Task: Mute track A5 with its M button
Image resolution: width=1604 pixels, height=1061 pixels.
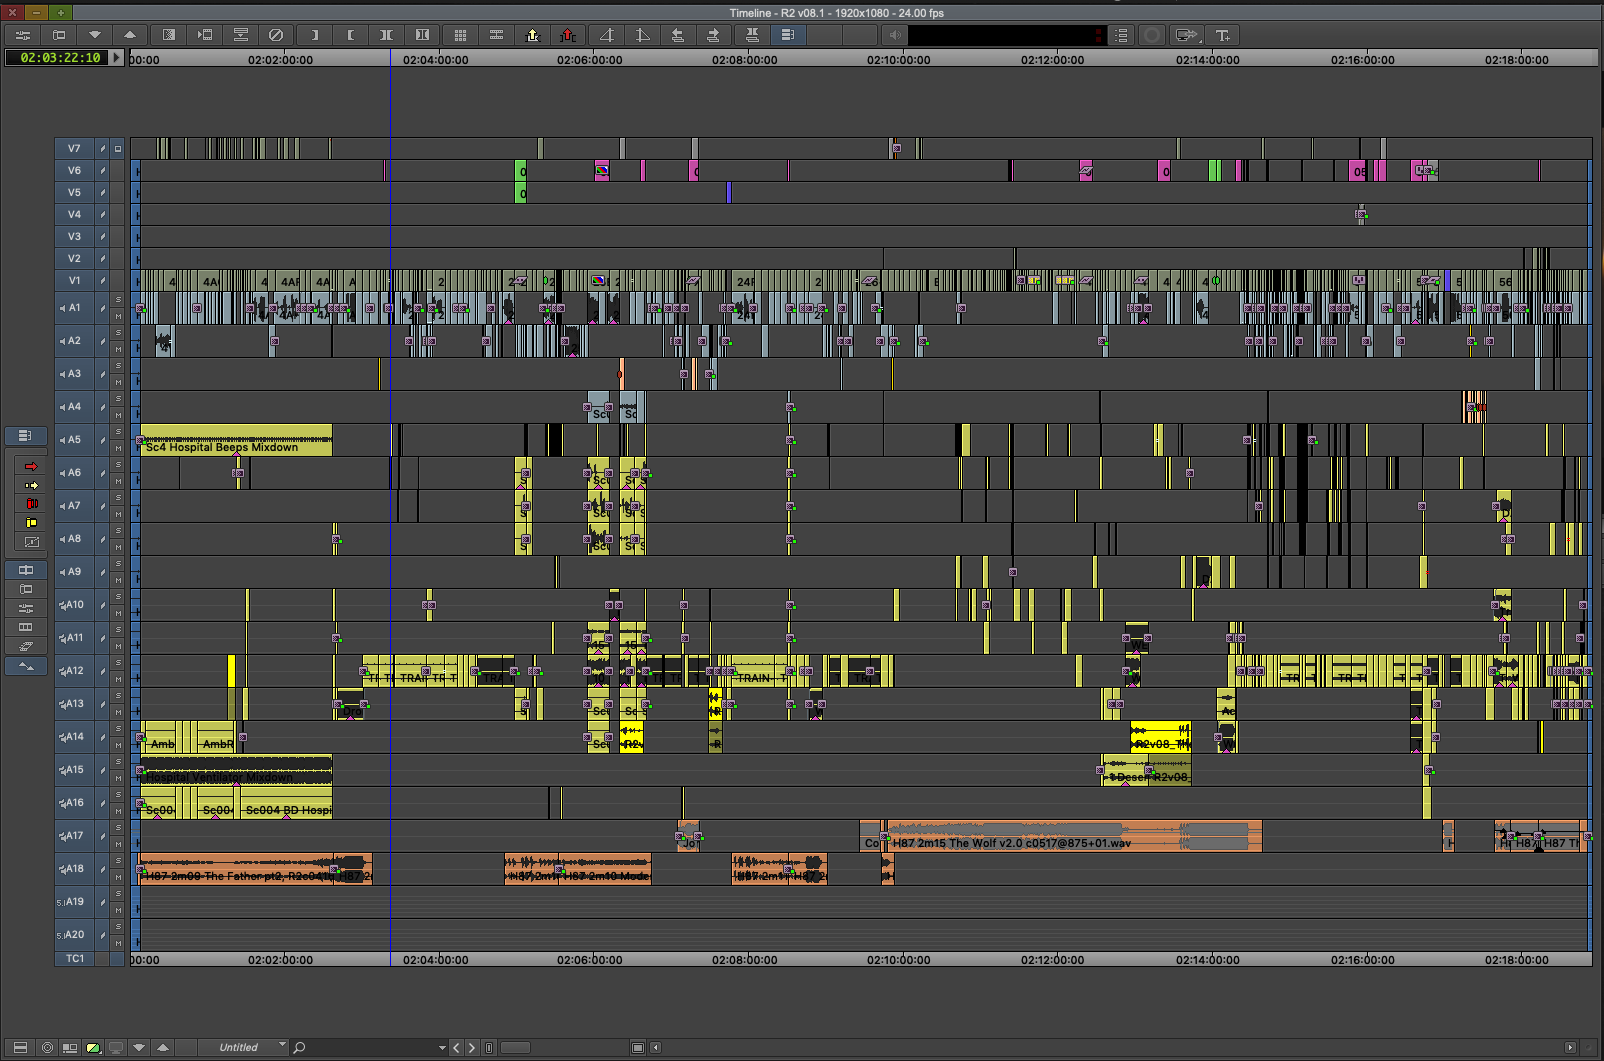Action: [118, 448]
